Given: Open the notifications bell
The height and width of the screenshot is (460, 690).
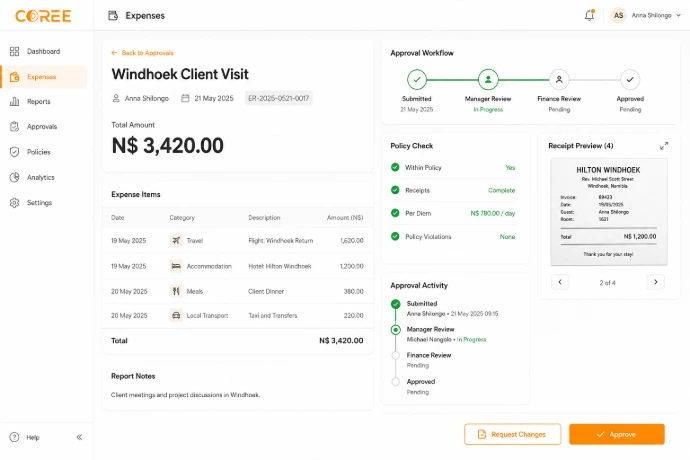Looking at the screenshot, I should [589, 15].
